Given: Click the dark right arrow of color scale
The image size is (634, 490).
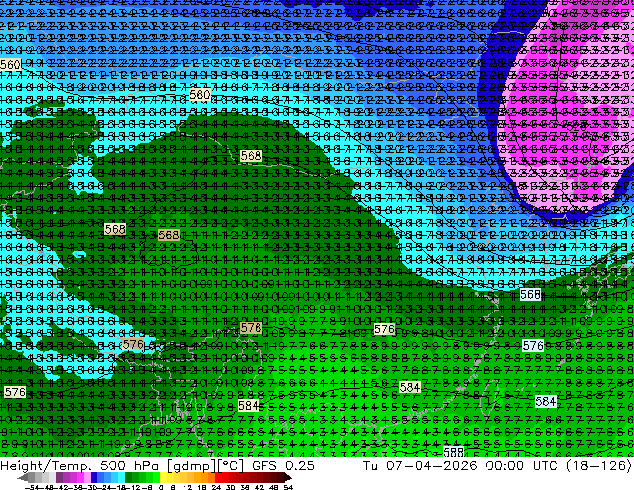Looking at the screenshot, I should pos(288,477).
